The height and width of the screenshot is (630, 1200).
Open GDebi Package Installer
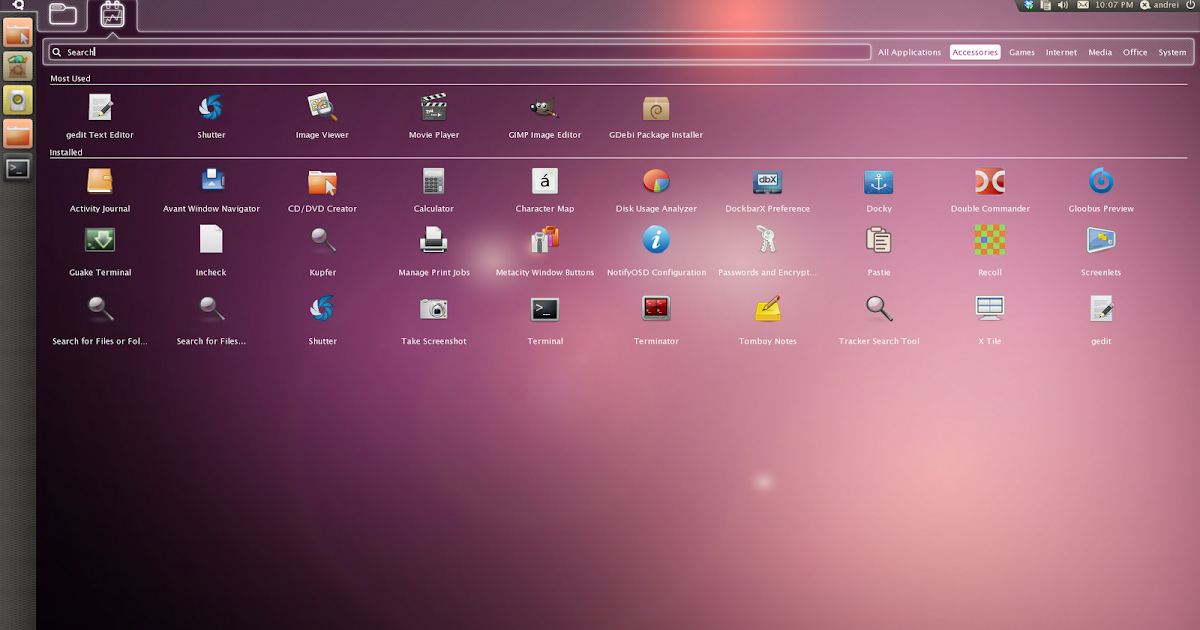(655, 115)
